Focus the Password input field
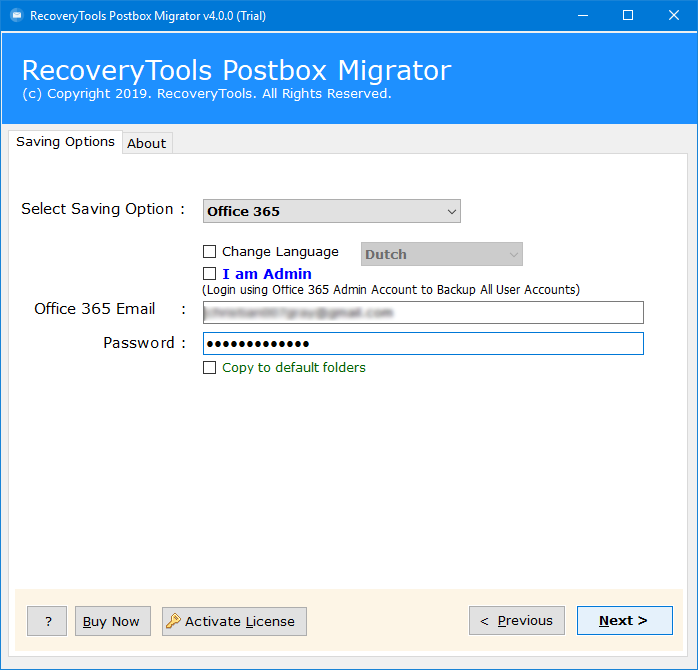The height and width of the screenshot is (670, 698). click(x=423, y=344)
